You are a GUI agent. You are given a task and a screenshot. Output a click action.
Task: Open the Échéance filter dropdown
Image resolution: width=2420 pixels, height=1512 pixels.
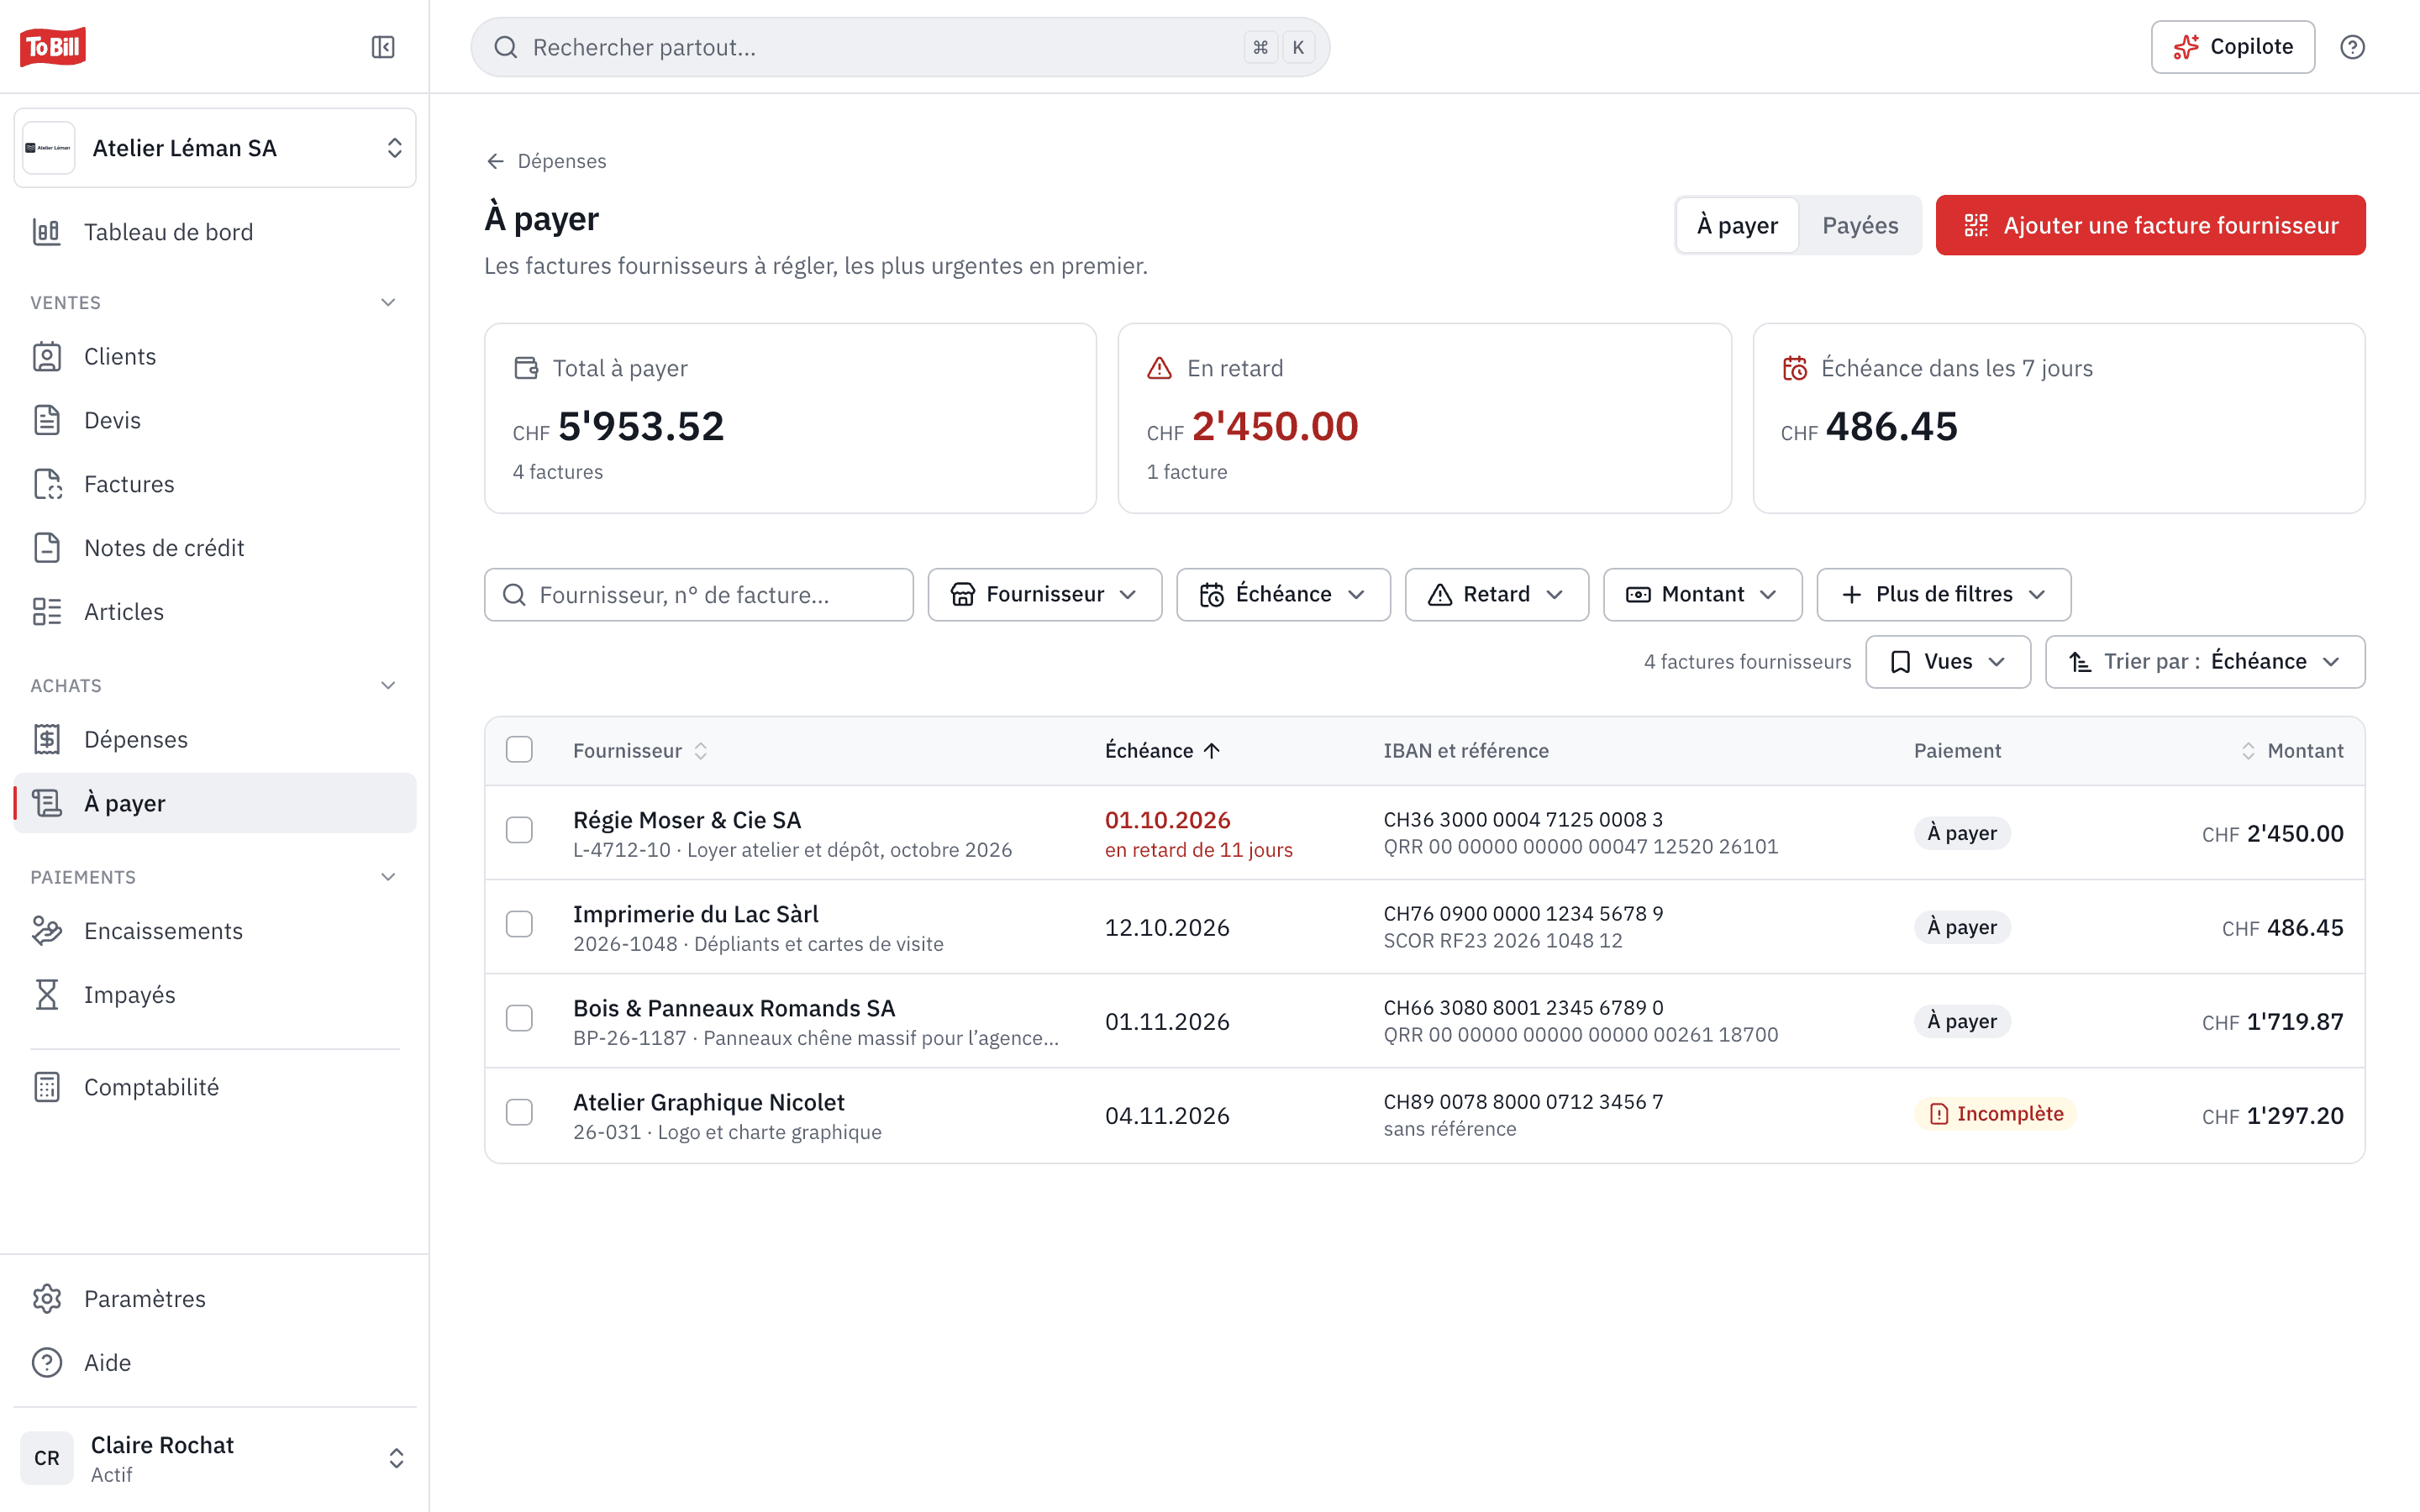[x=1283, y=595]
